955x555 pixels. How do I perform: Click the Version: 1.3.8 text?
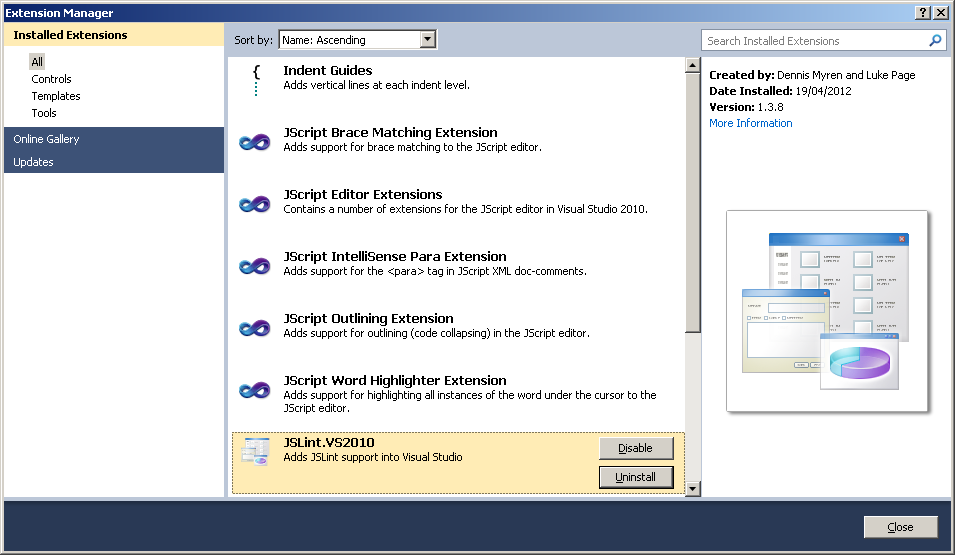pos(746,107)
